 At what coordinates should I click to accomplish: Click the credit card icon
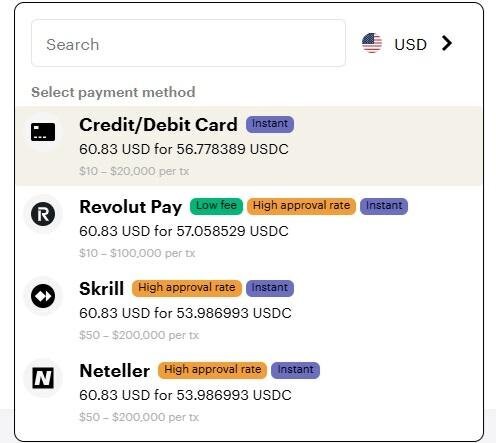point(43,132)
